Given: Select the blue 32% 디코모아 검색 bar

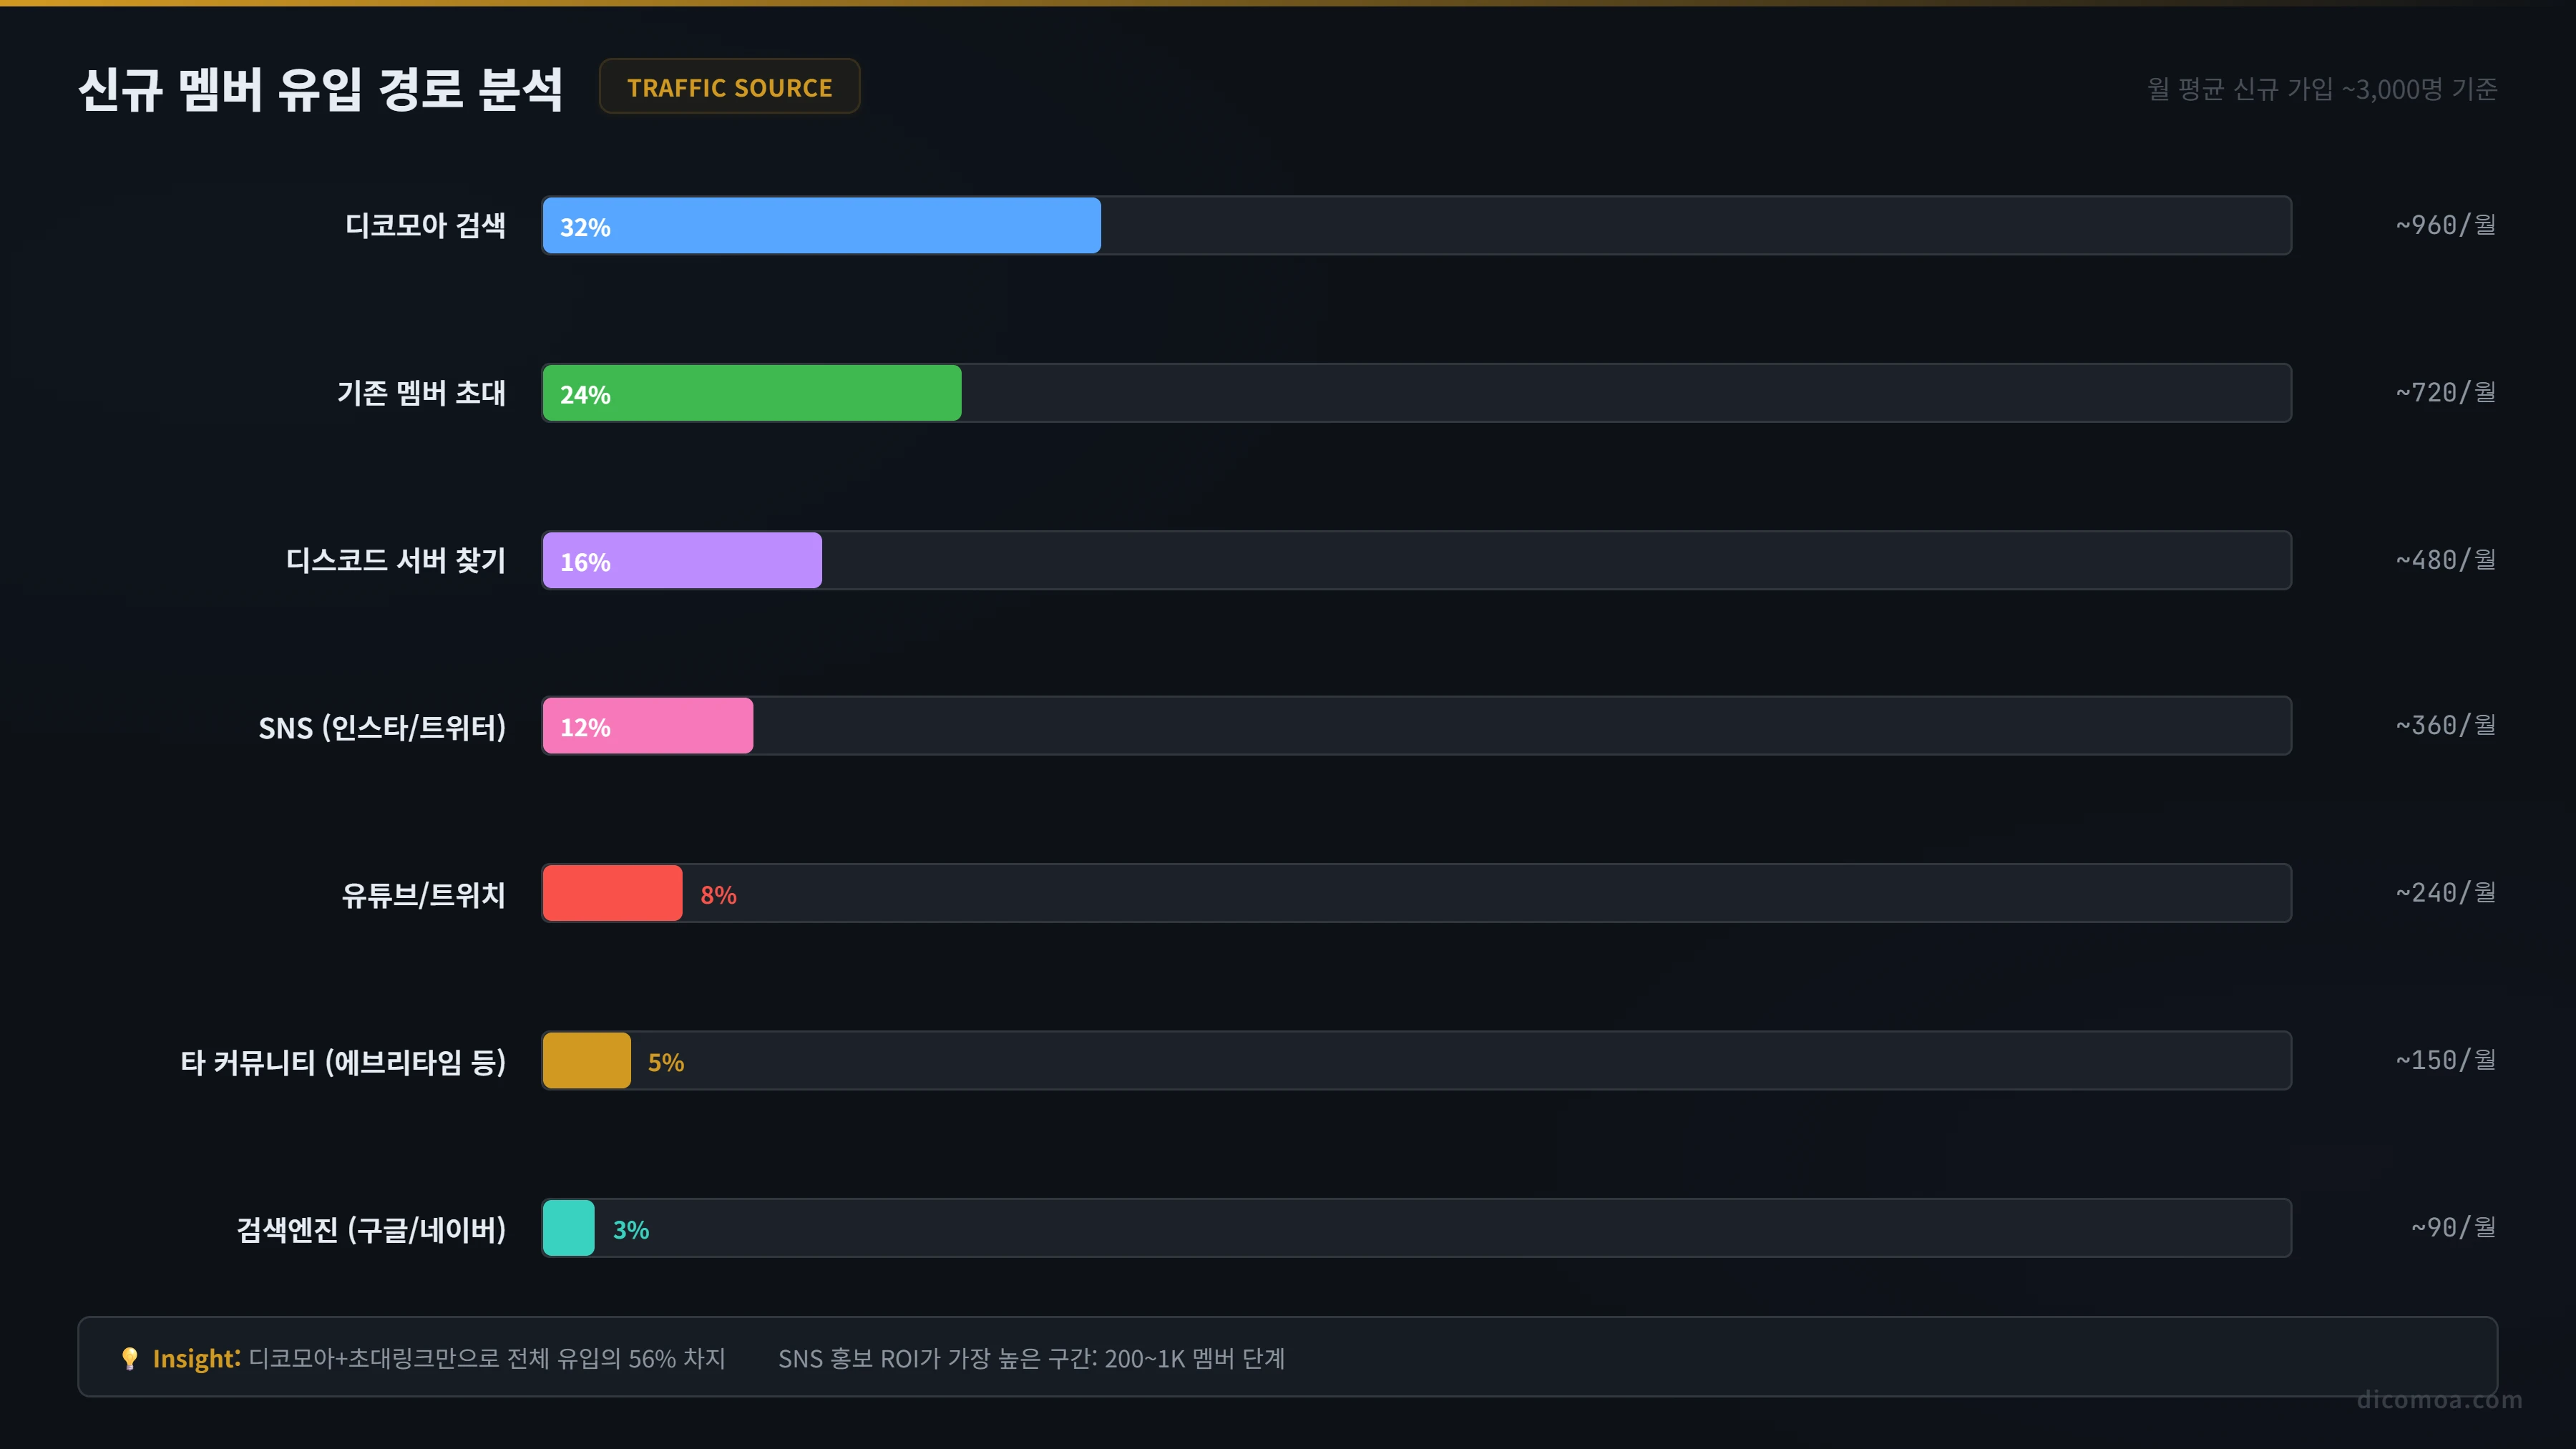Looking at the screenshot, I should tap(821, 226).
